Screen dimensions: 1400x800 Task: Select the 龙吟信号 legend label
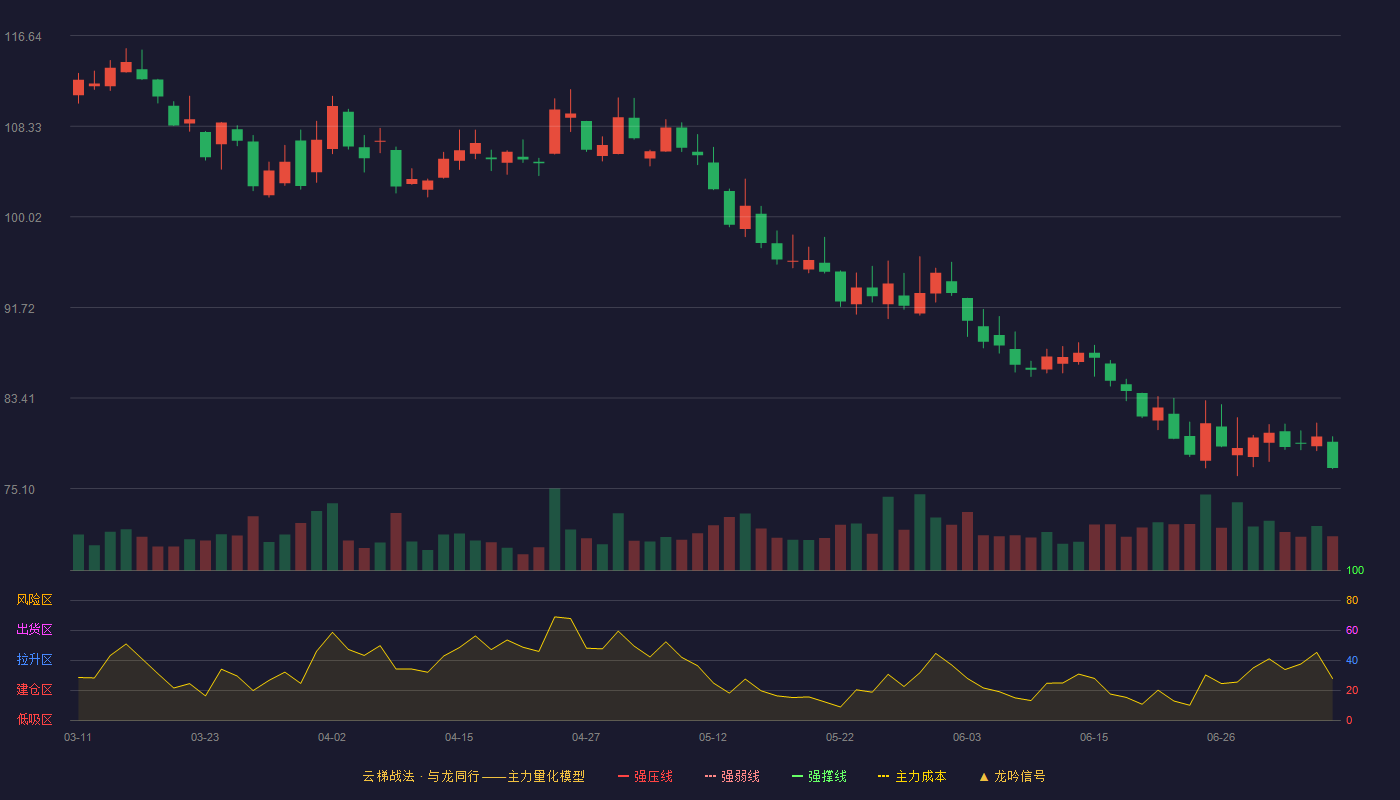[x=1020, y=776]
